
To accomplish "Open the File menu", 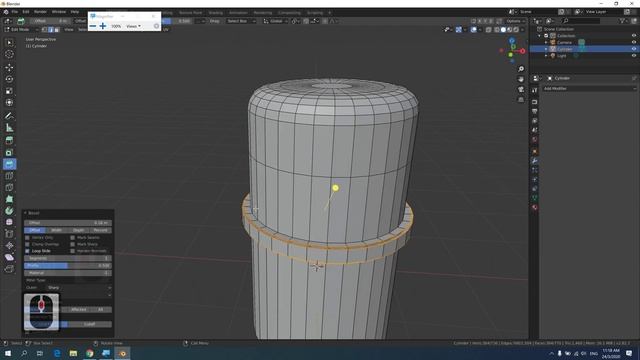I will click(x=15, y=12).
